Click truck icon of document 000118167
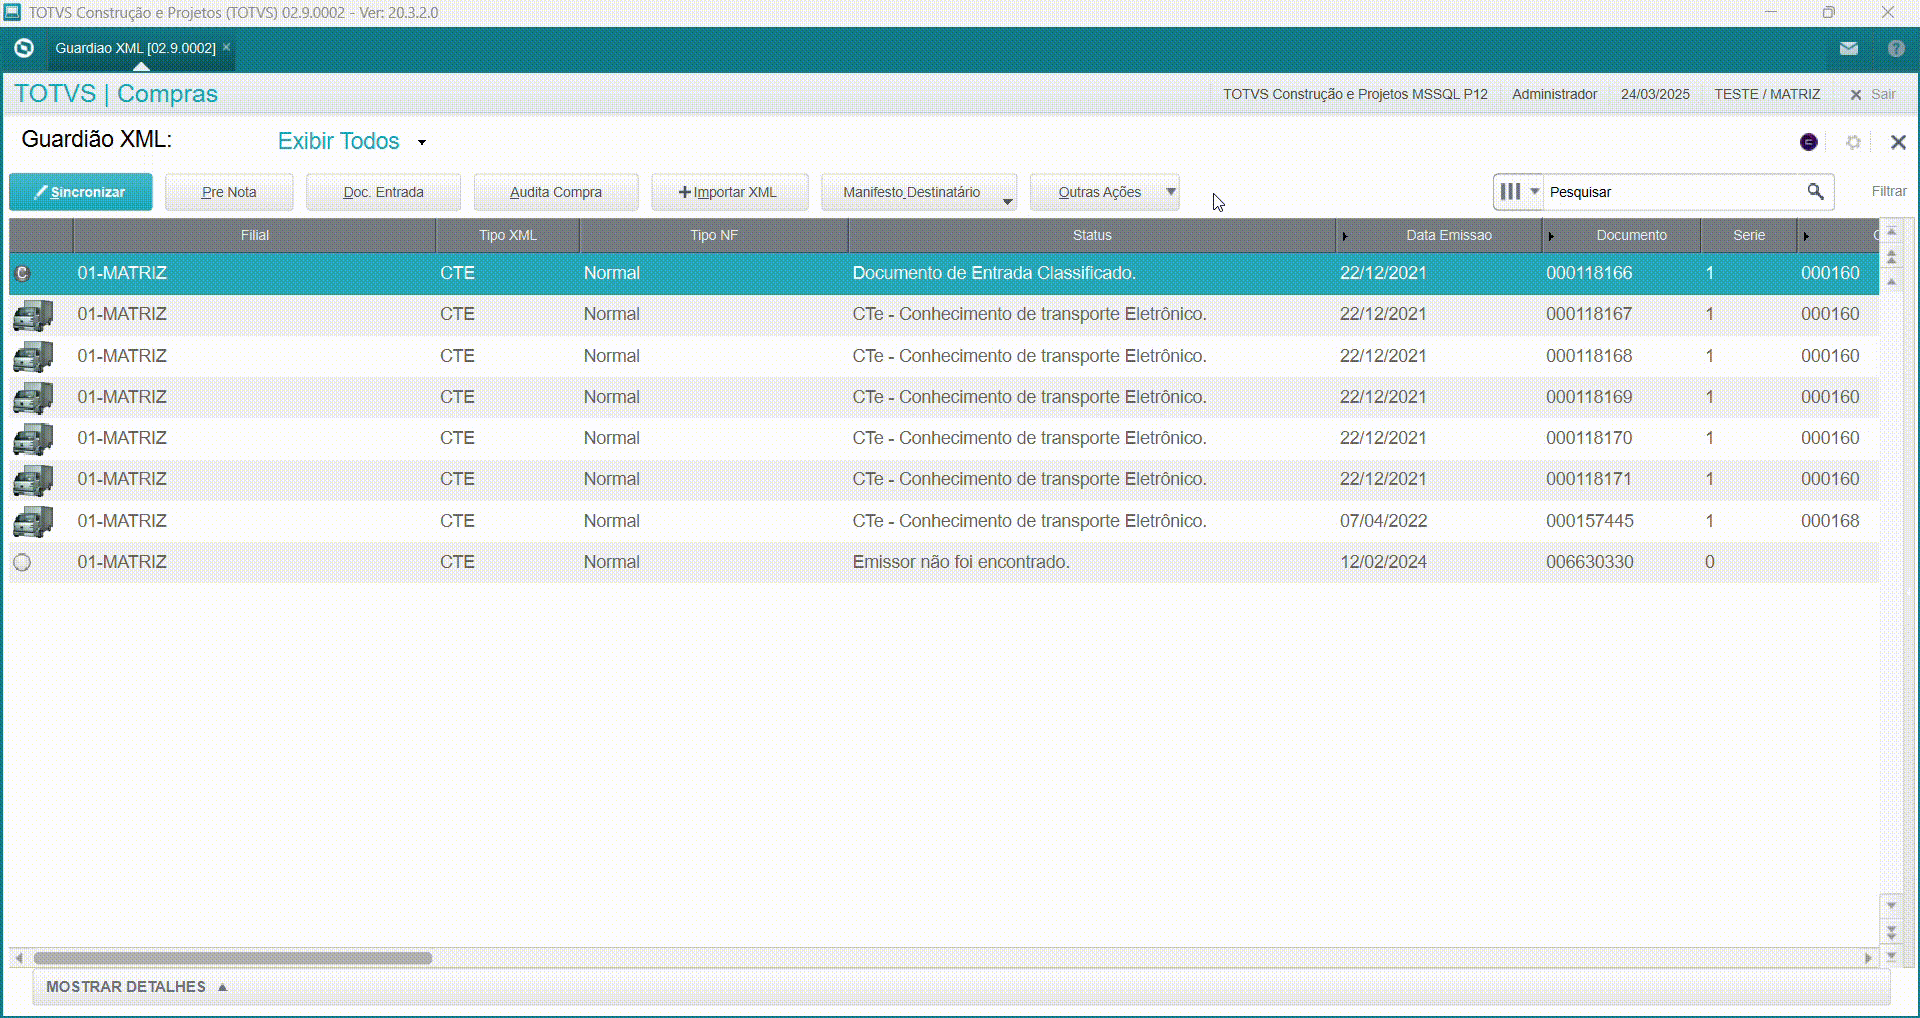Viewport: 1920px width, 1018px height. coord(33,315)
